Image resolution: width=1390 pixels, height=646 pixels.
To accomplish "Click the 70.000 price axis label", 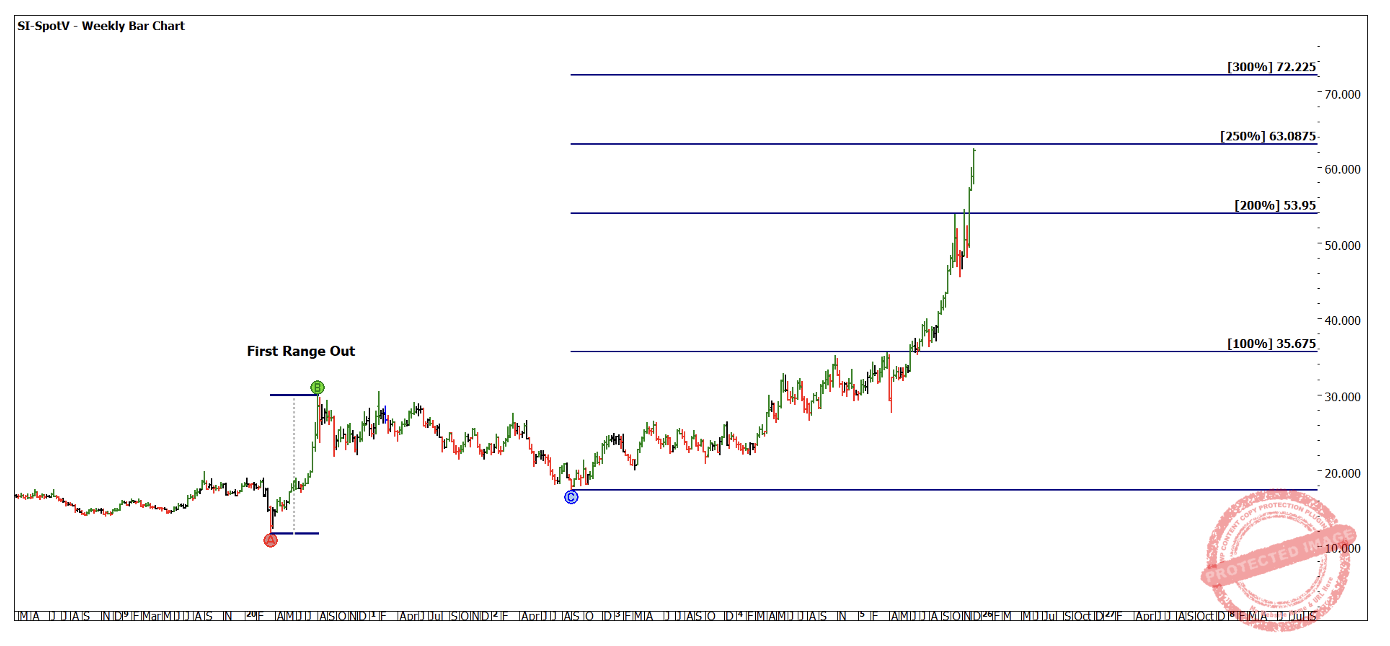I will [x=1343, y=93].
